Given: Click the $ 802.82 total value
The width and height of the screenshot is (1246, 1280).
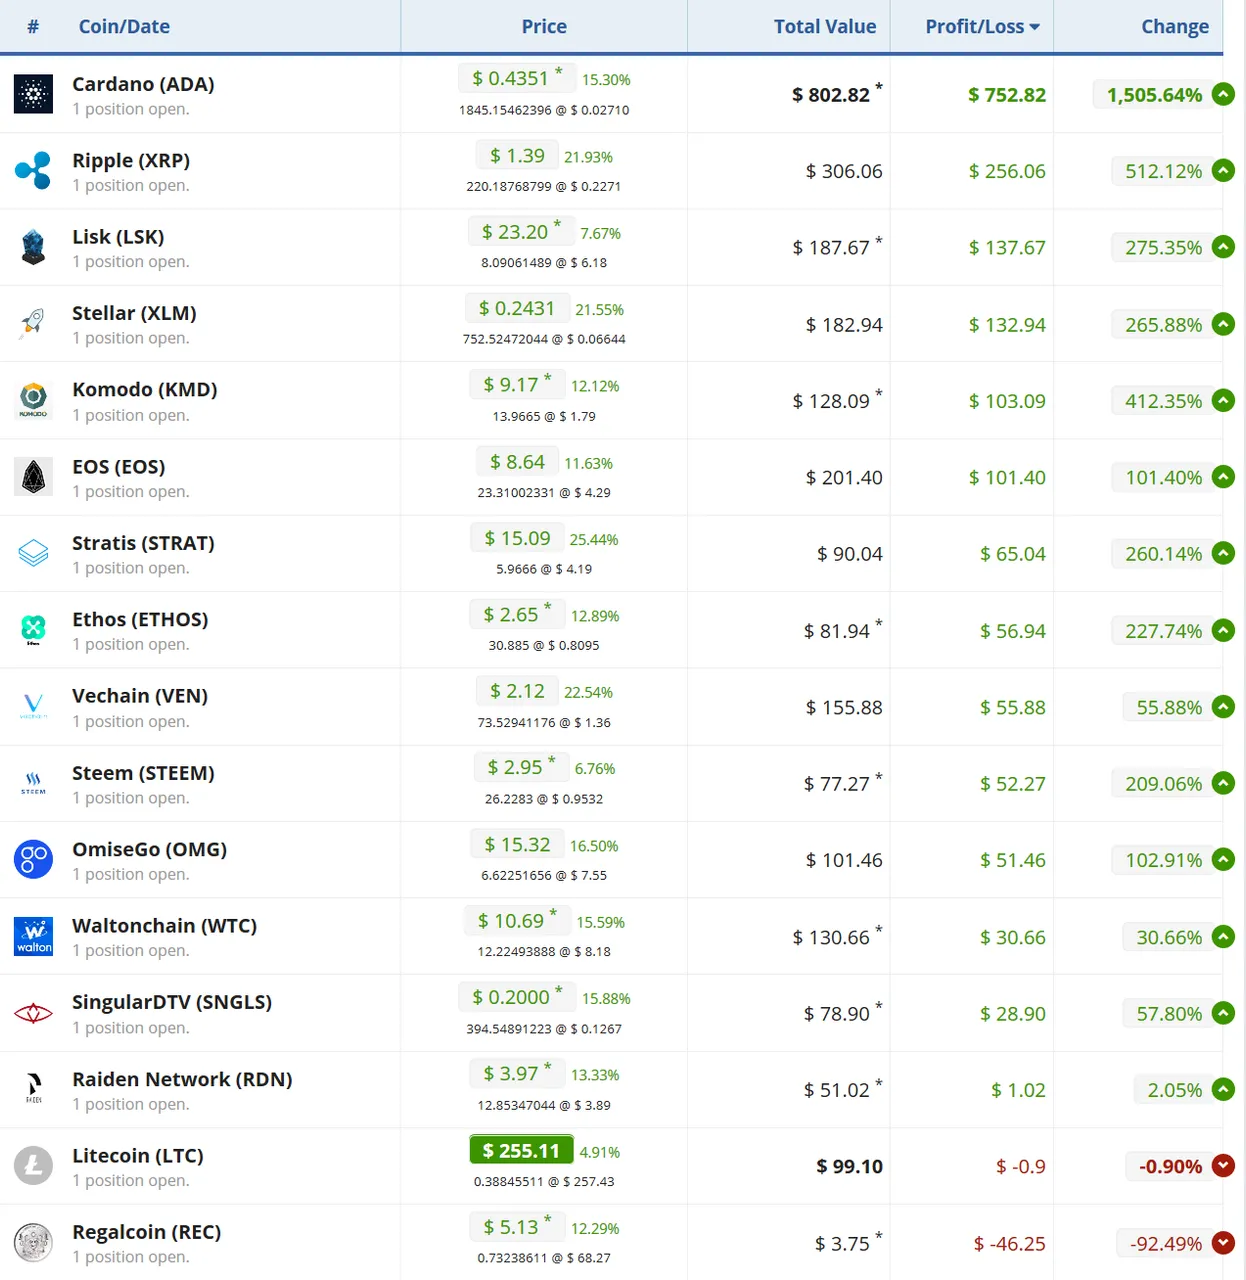Looking at the screenshot, I should pos(831,95).
